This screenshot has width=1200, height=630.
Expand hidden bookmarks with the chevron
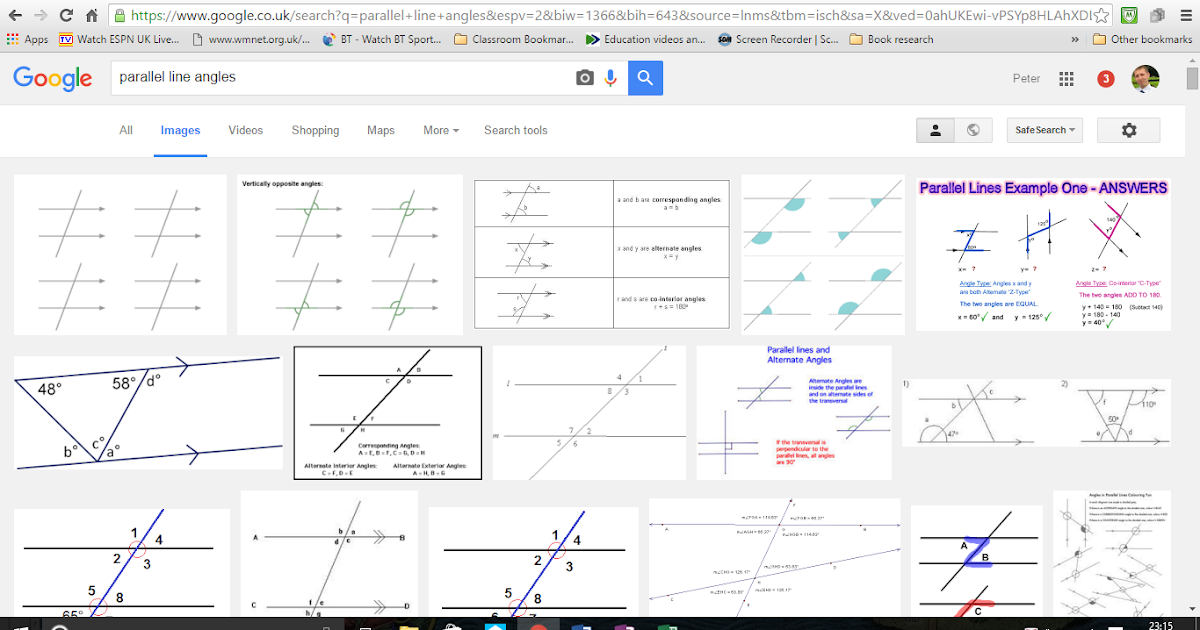pos(1073,39)
